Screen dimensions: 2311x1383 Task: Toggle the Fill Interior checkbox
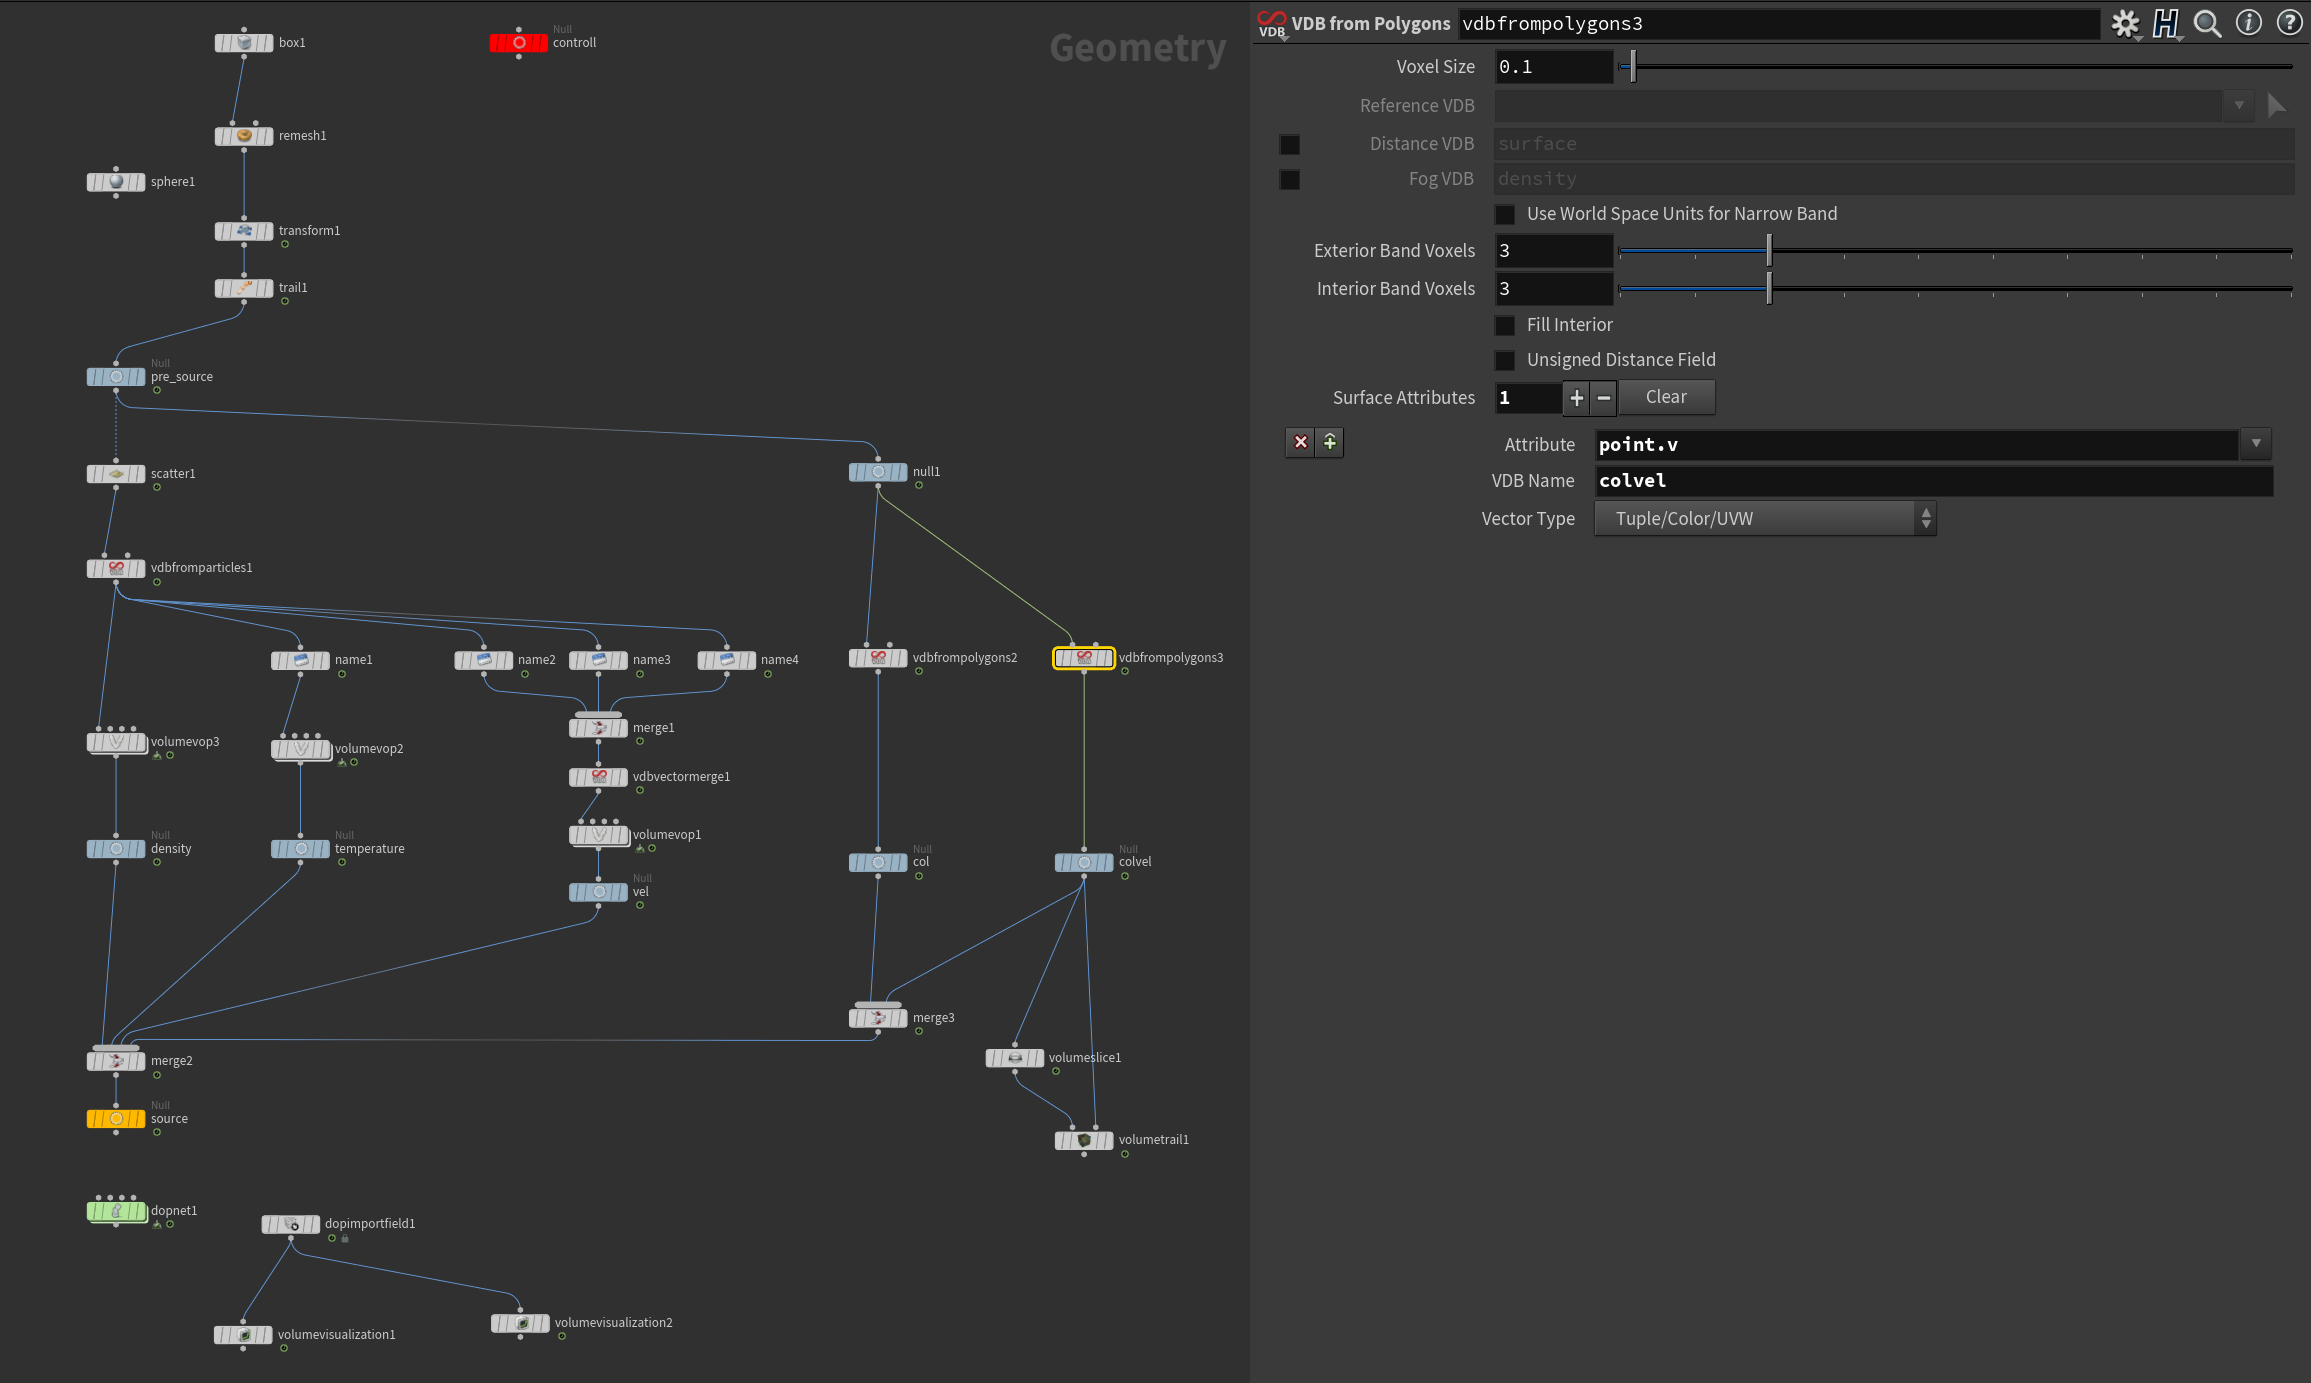(x=1505, y=325)
